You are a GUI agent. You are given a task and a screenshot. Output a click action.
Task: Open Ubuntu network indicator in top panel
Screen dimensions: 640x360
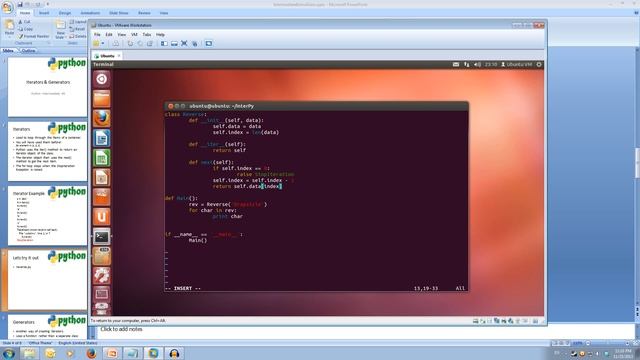[467, 64]
